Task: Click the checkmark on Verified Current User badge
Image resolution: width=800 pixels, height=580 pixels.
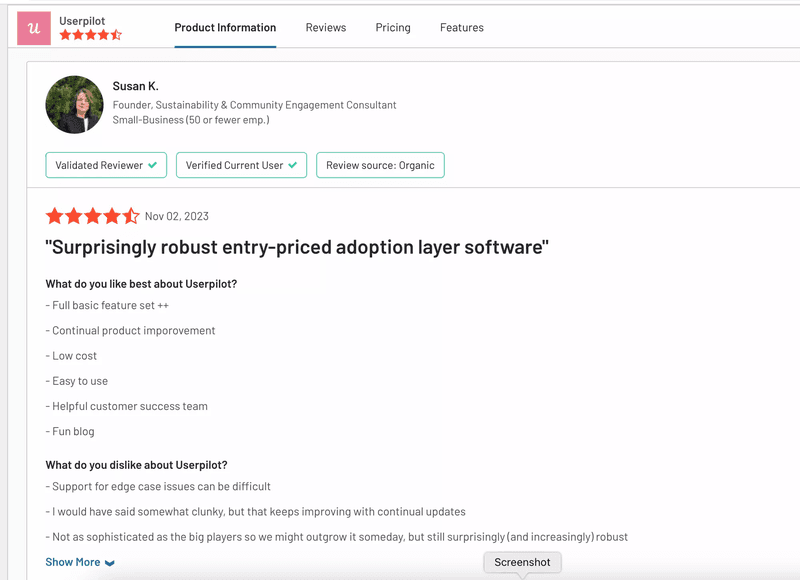Action: [291, 165]
